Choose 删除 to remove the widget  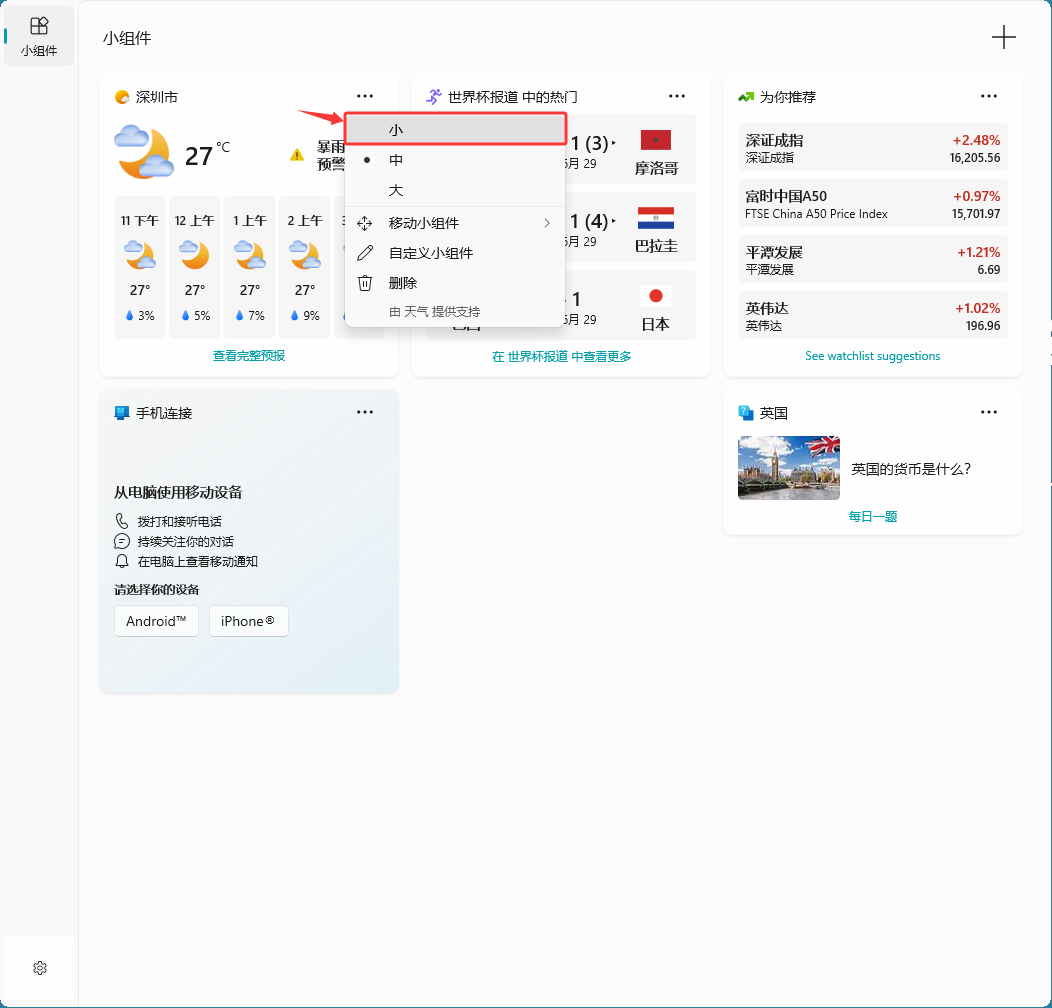(x=456, y=283)
